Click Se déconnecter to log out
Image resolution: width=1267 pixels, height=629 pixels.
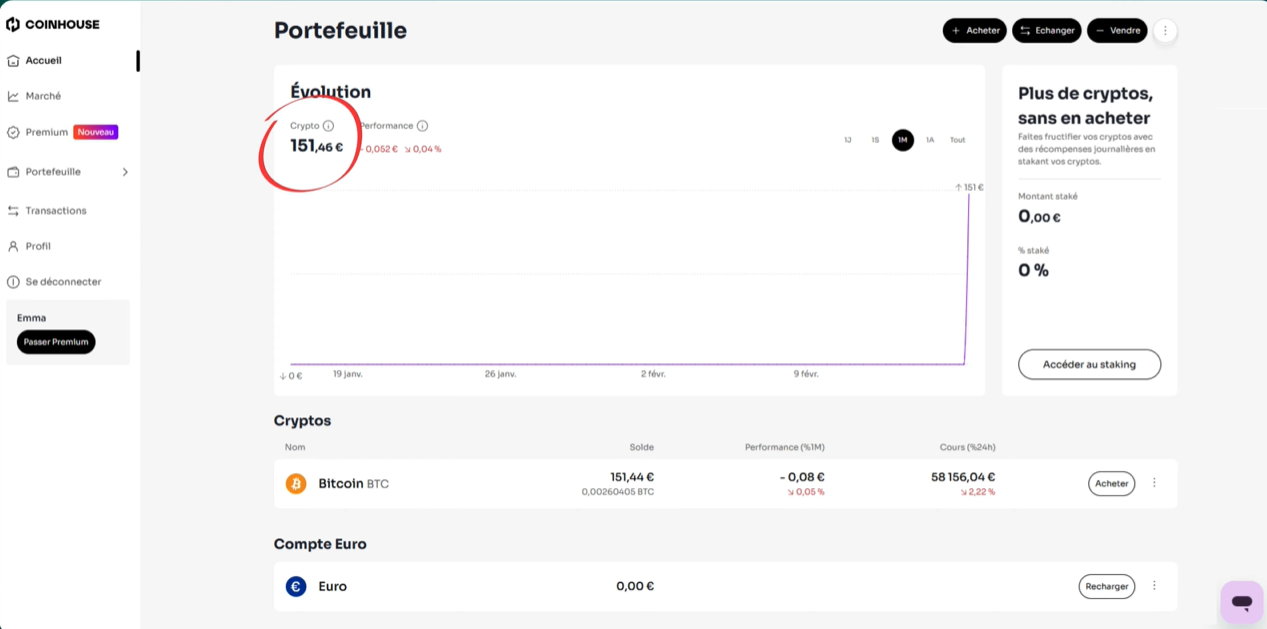(63, 282)
